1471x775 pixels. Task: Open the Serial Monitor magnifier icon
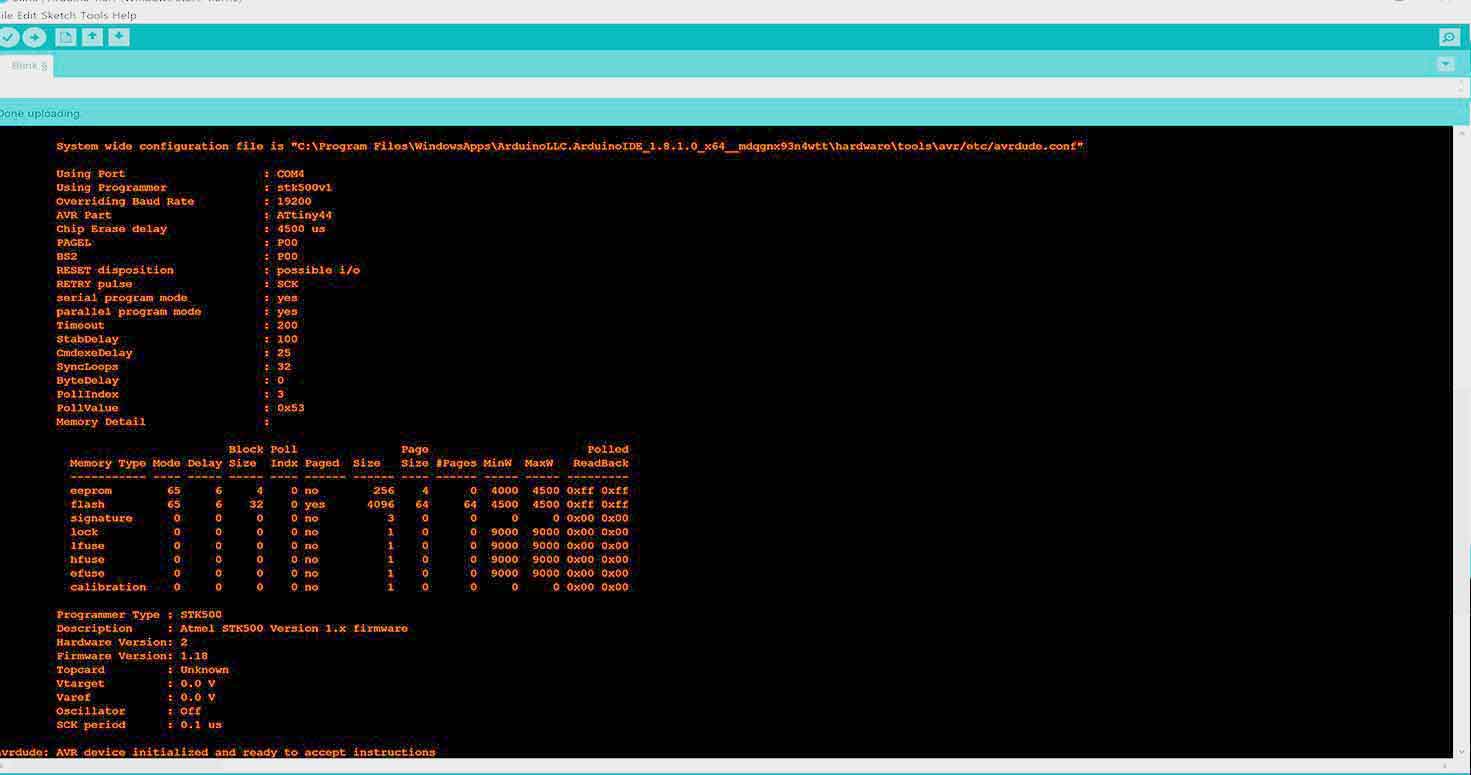[x=1448, y=37]
